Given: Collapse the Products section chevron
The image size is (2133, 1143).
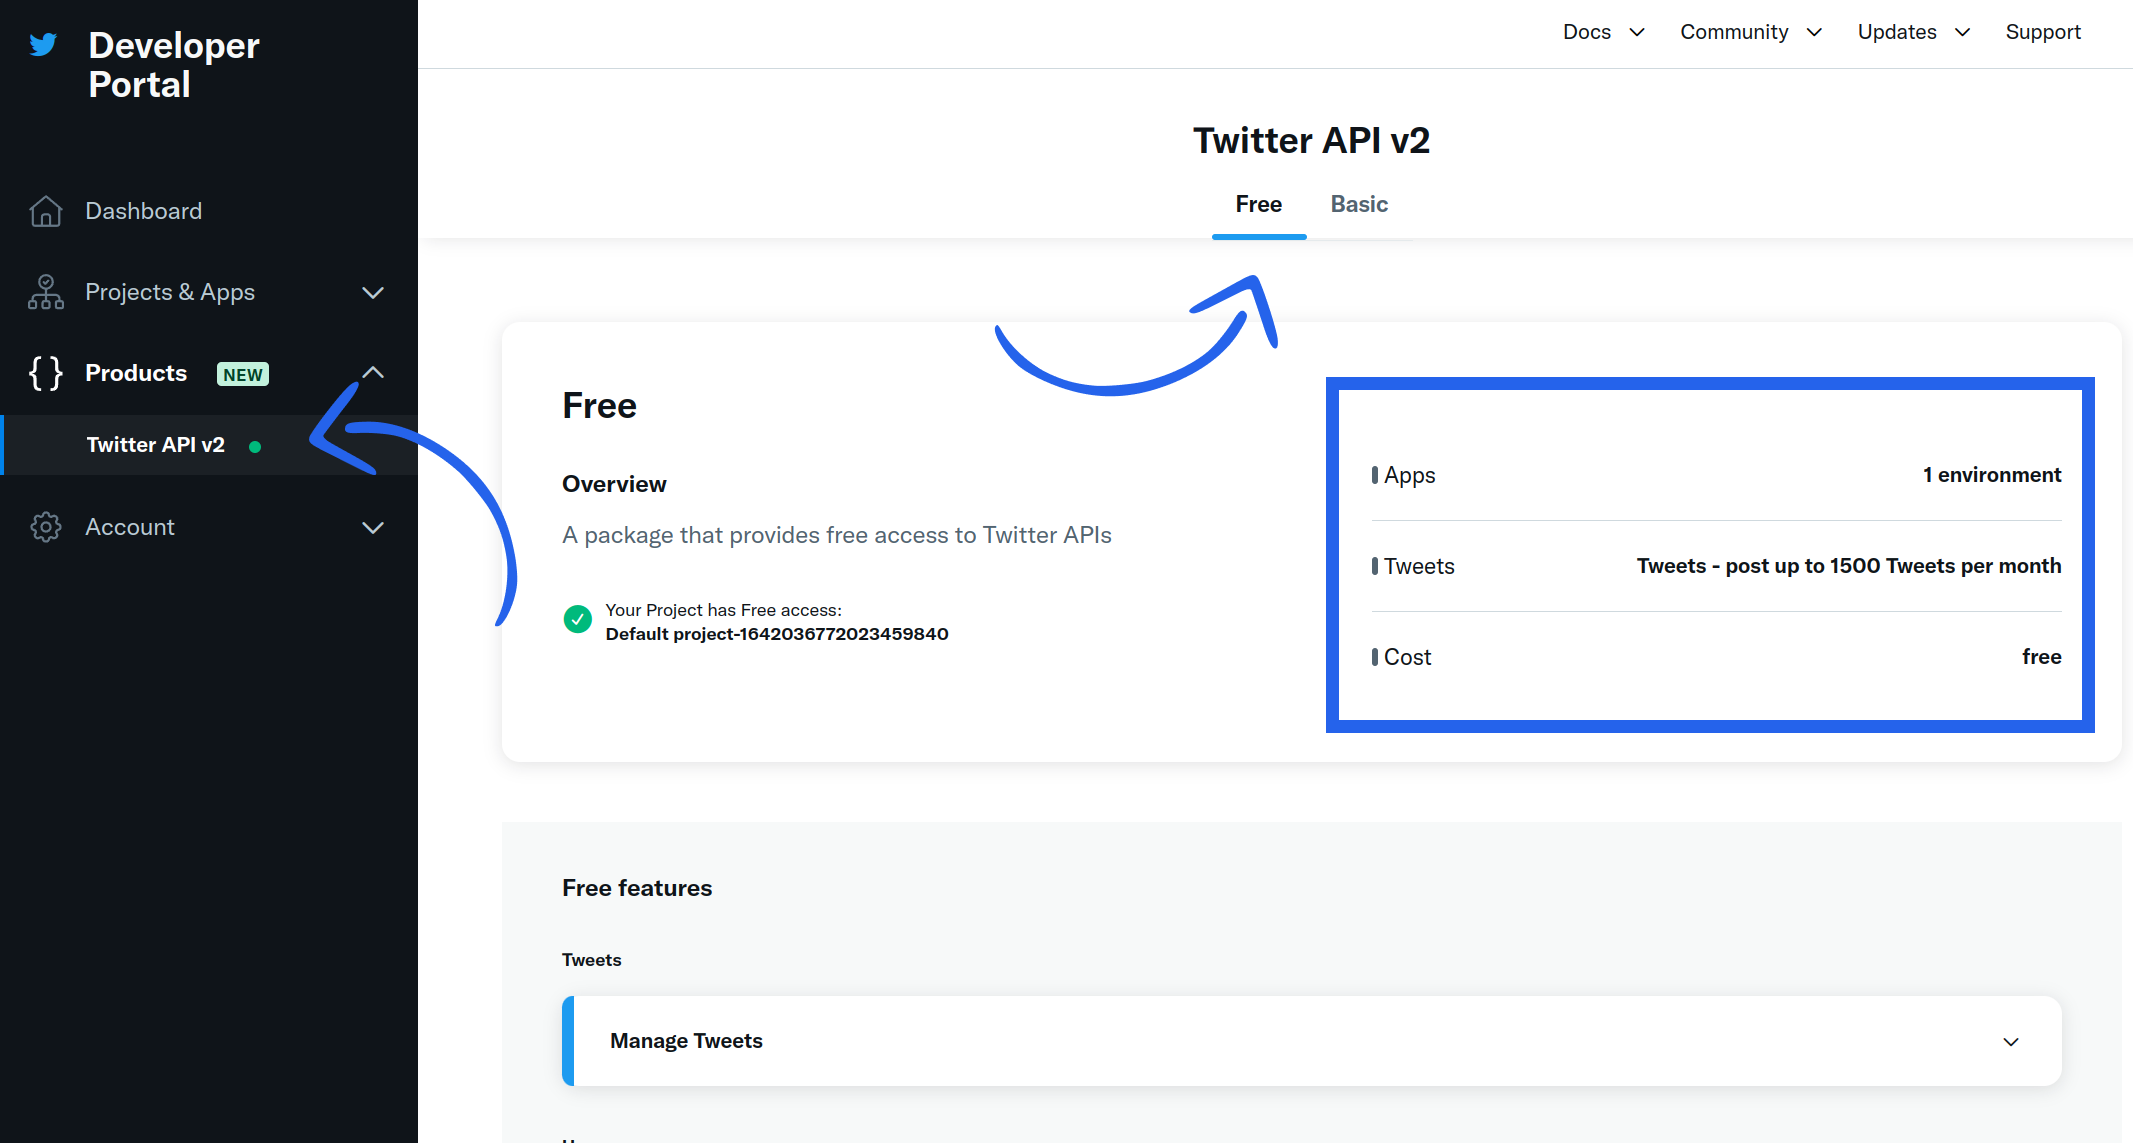Looking at the screenshot, I should [373, 373].
